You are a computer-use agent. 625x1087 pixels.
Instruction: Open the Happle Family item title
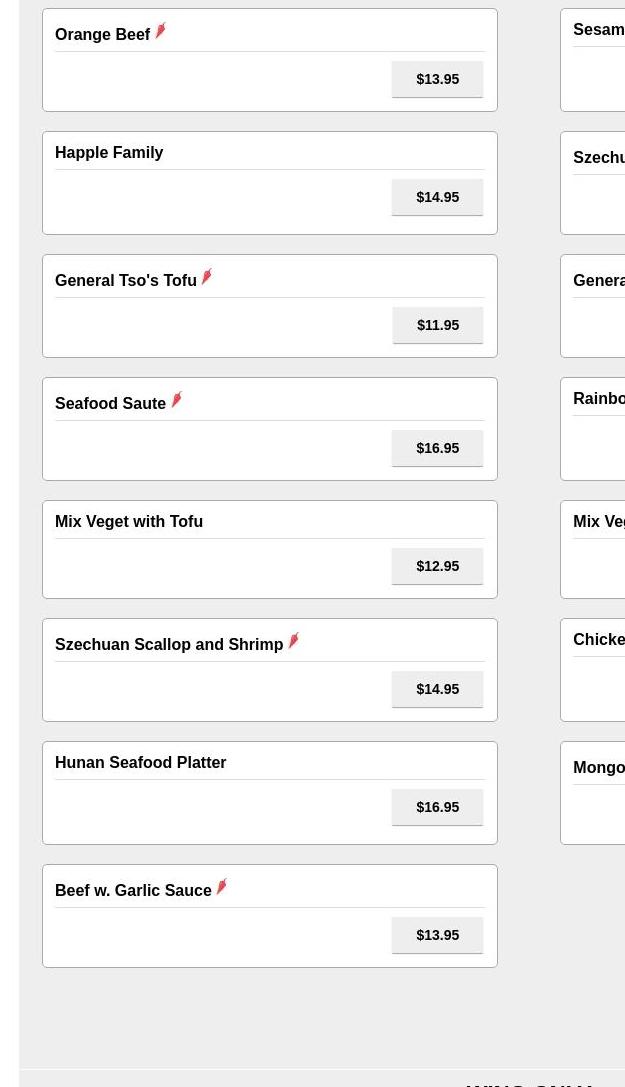(109, 153)
